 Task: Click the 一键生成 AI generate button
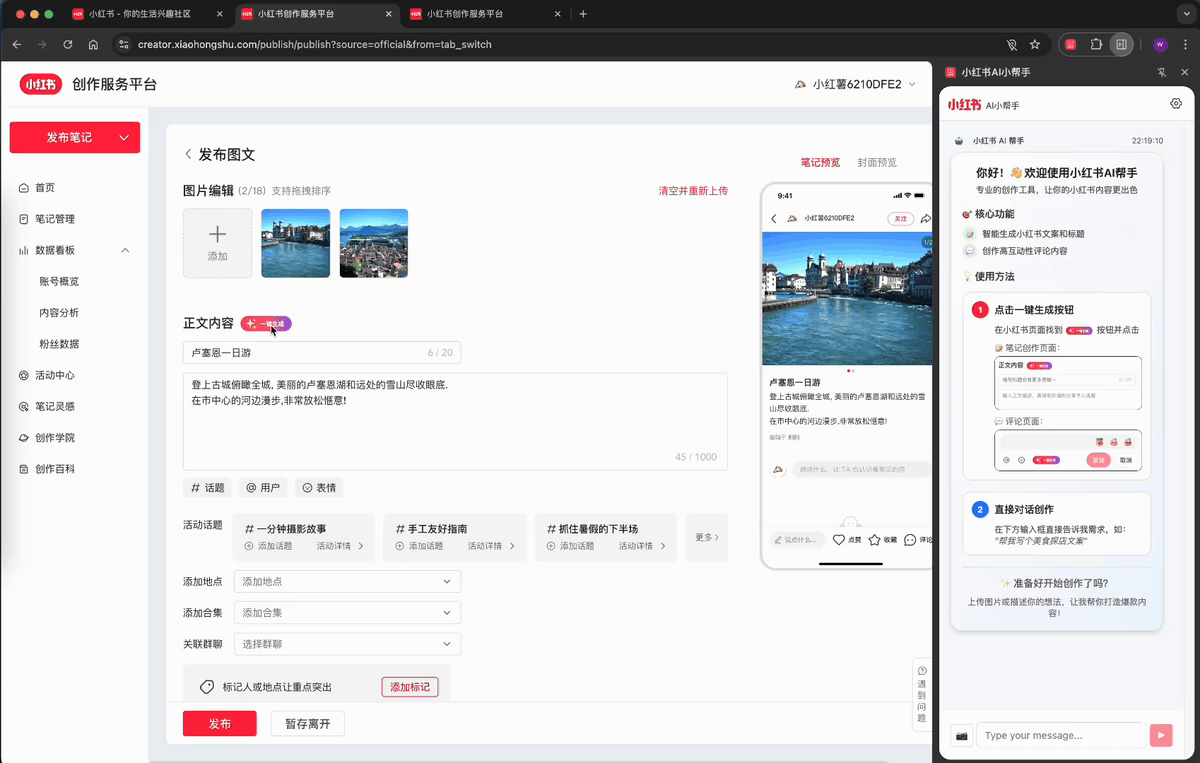pos(266,324)
